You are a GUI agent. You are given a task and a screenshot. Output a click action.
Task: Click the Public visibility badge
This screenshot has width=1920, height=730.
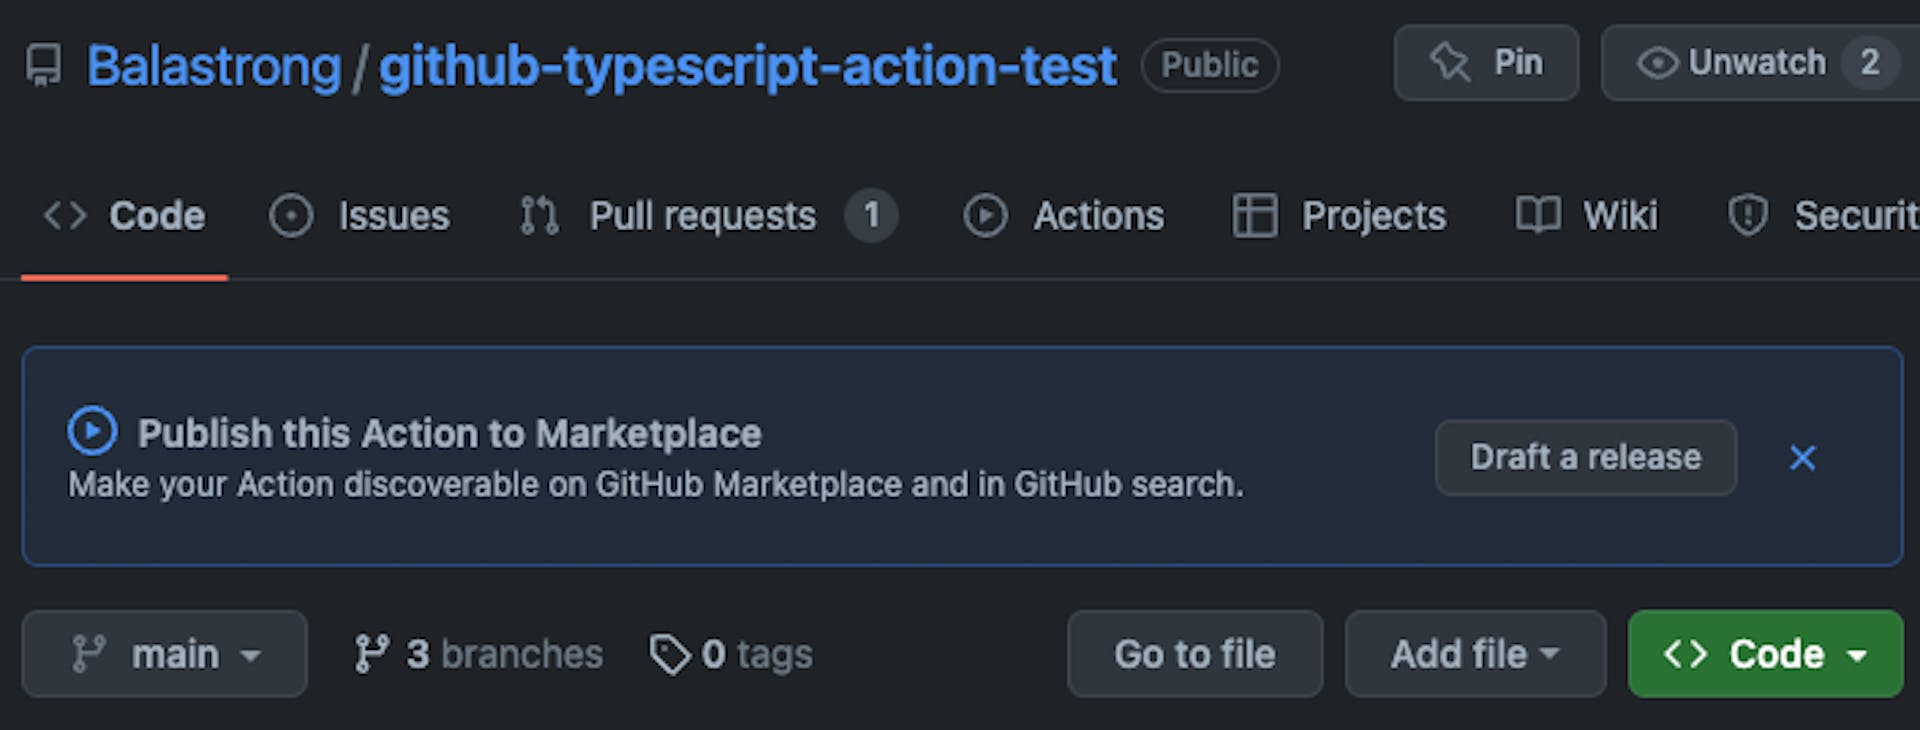coord(1210,65)
